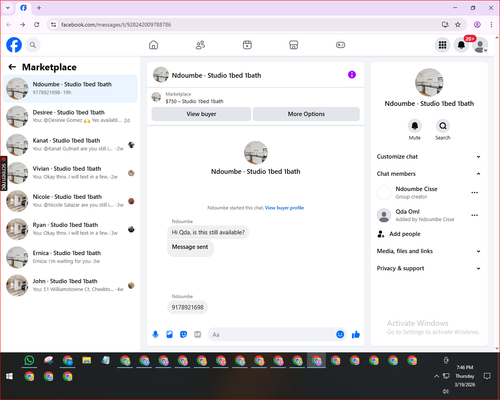This screenshot has height=400, width=500.
Task: Open the Vivian - Studio 1bed 1bath conversation
Action: click(x=70, y=173)
